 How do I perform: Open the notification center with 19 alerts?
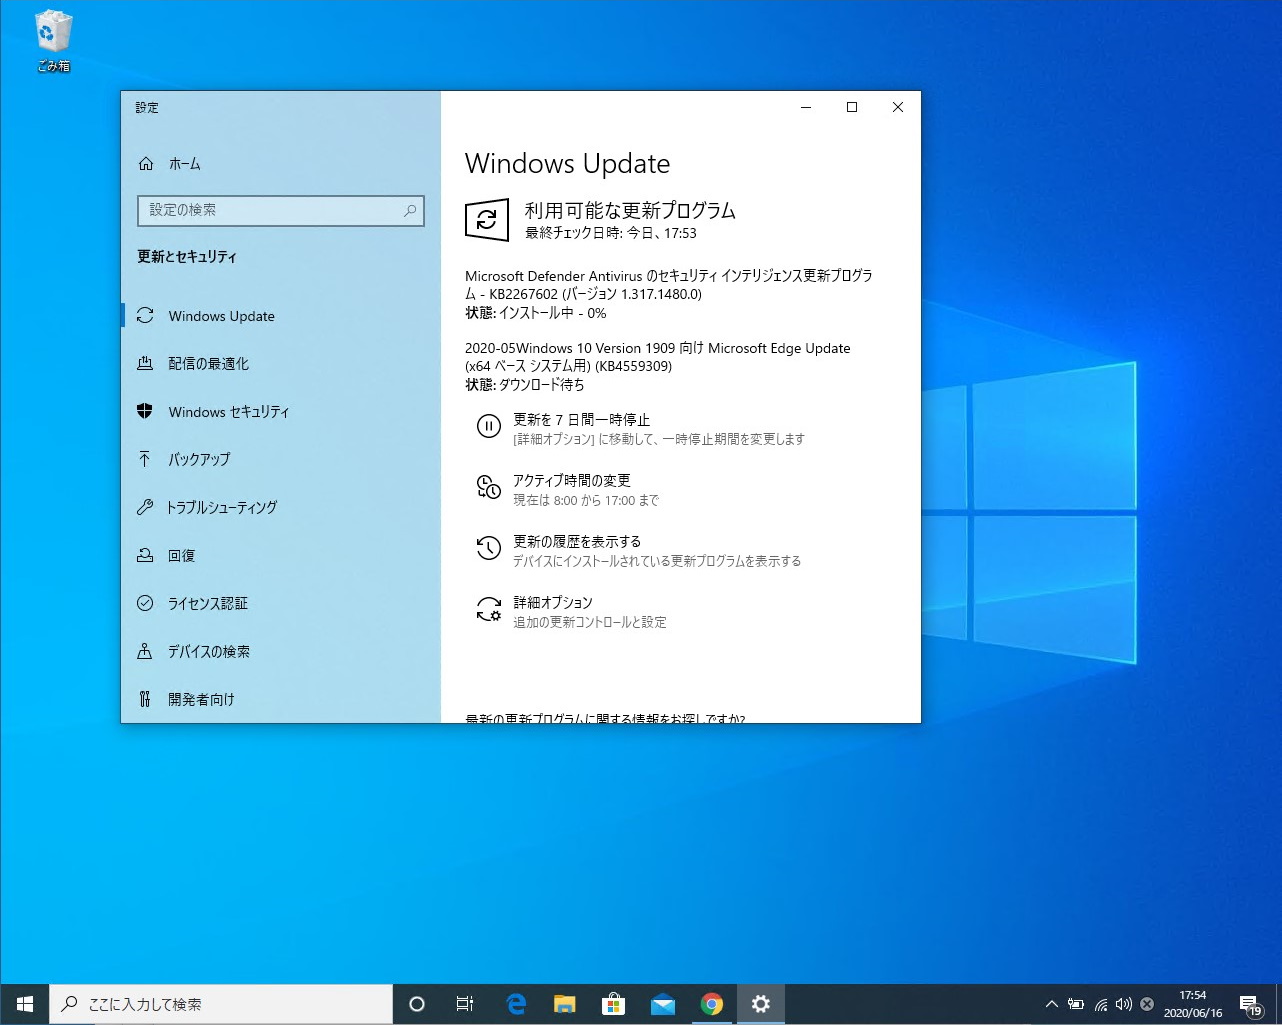click(x=1249, y=1004)
